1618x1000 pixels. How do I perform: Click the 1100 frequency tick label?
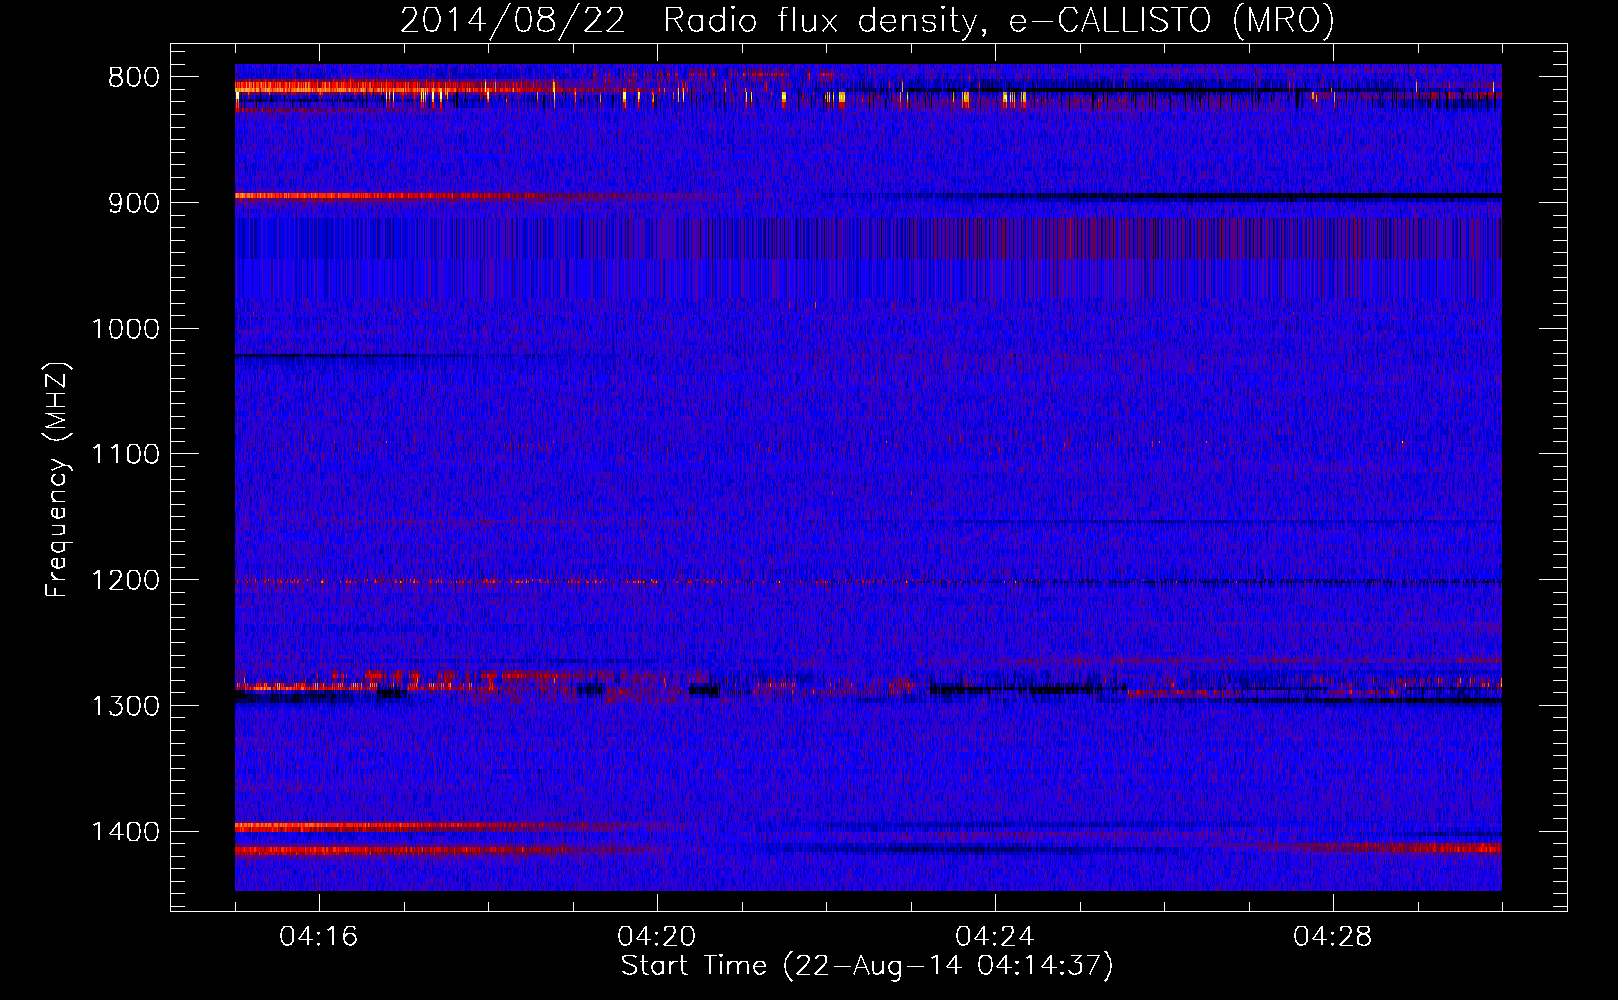pyautogui.click(x=125, y=455)
